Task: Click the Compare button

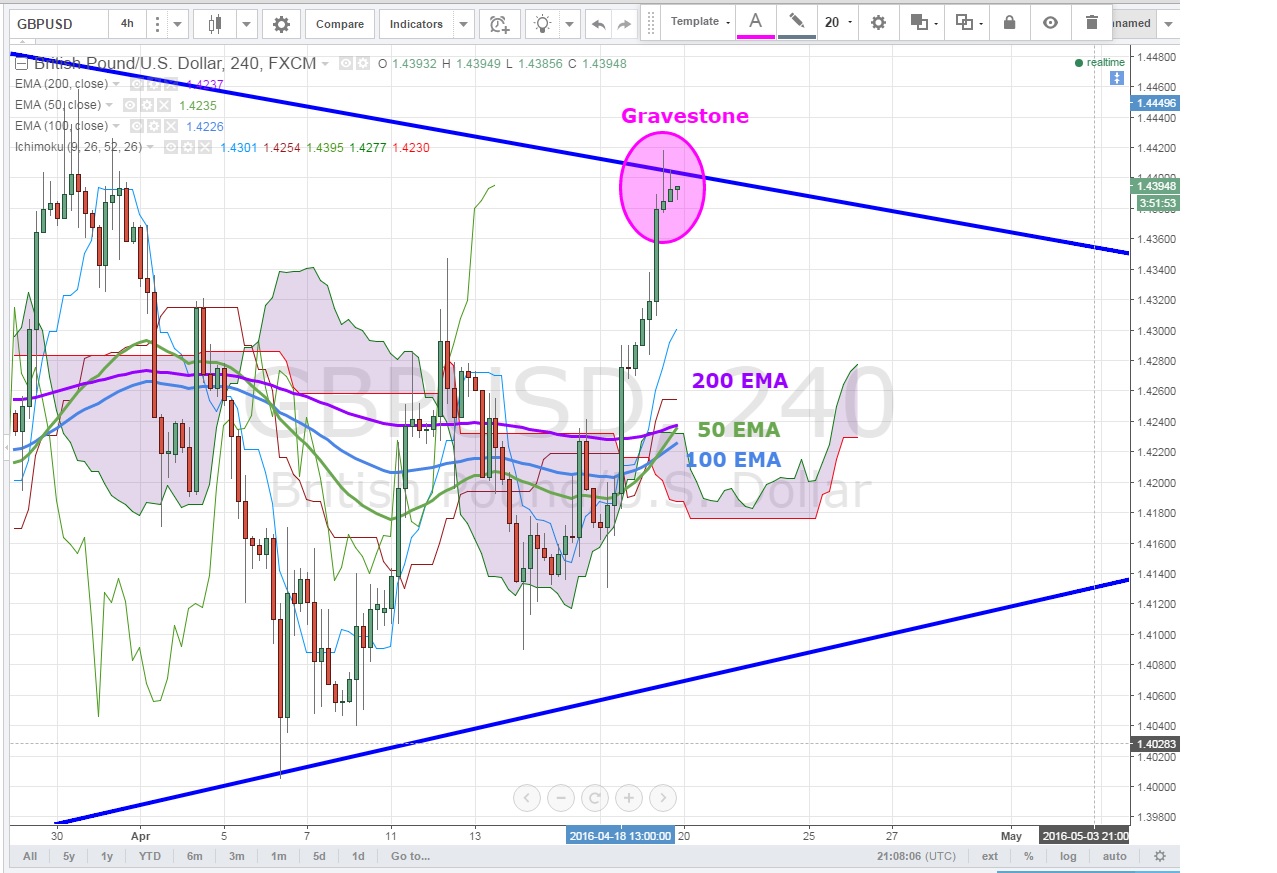Action: pyautogui.click(x=339, y=24)
